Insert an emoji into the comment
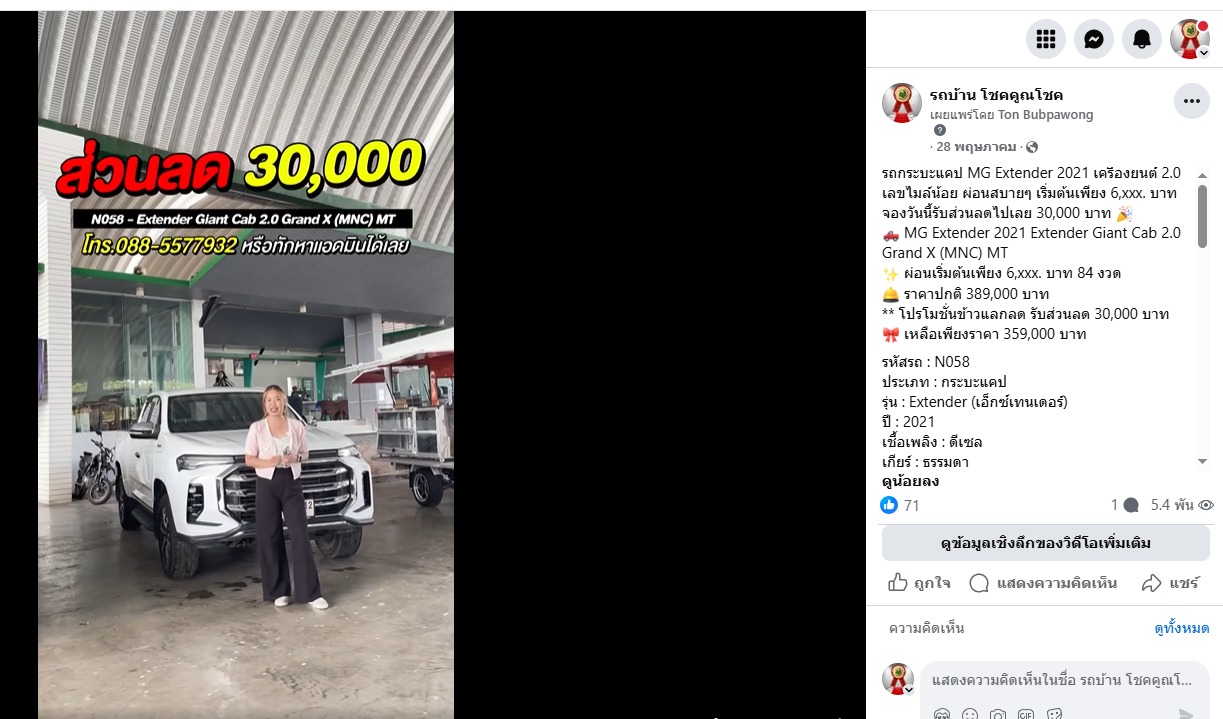This screenshot has height=719, width=1223. [970, 714]
